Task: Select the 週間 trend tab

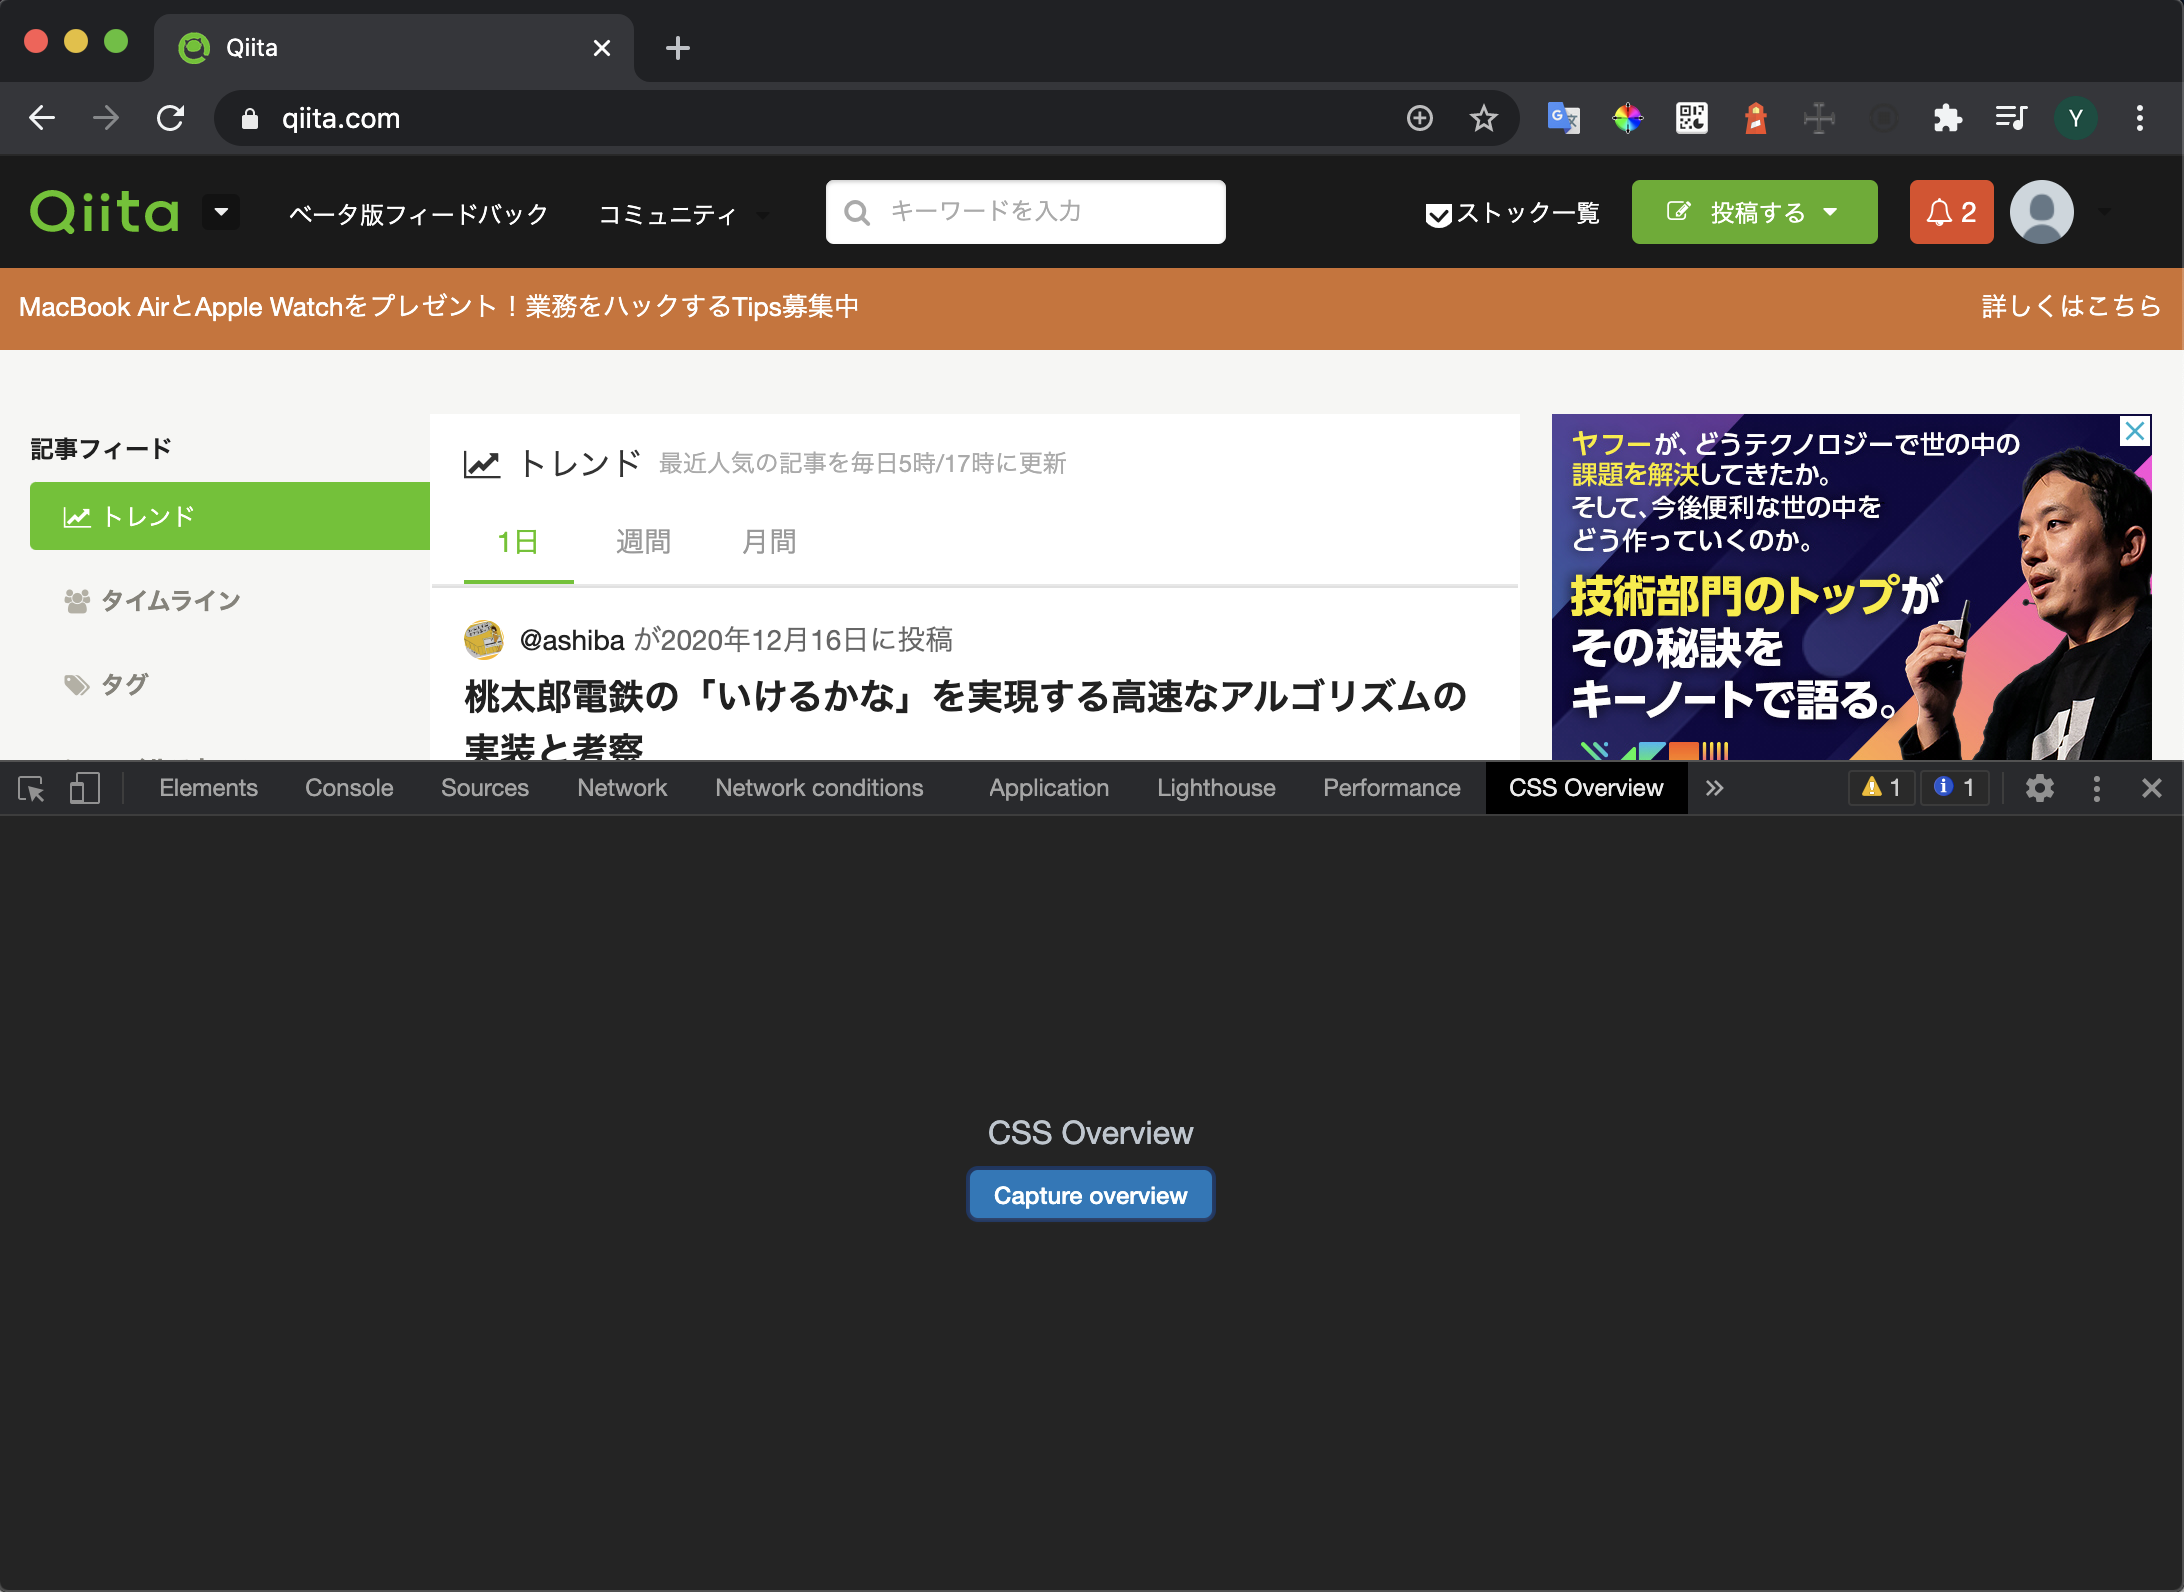Action: click(643, 541)
